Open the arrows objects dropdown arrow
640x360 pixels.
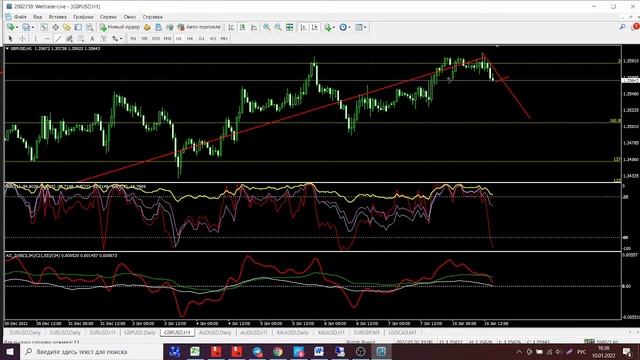point(121,38)
